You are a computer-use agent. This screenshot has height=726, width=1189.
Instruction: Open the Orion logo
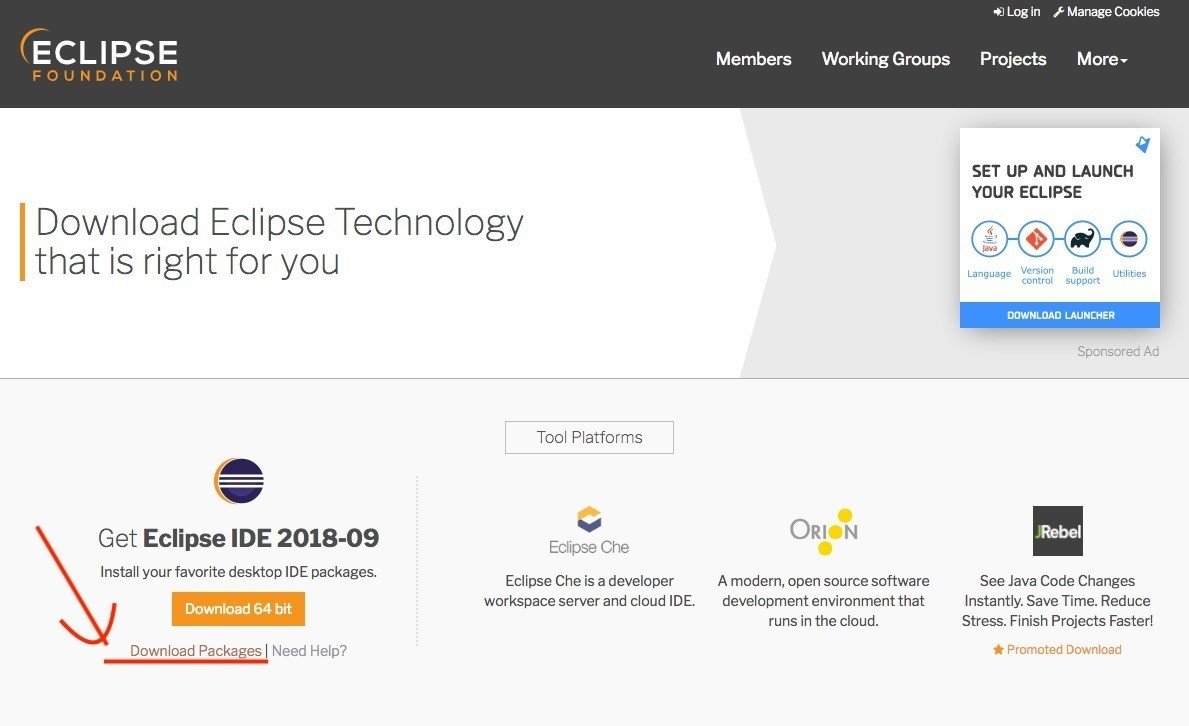(824, 531)
